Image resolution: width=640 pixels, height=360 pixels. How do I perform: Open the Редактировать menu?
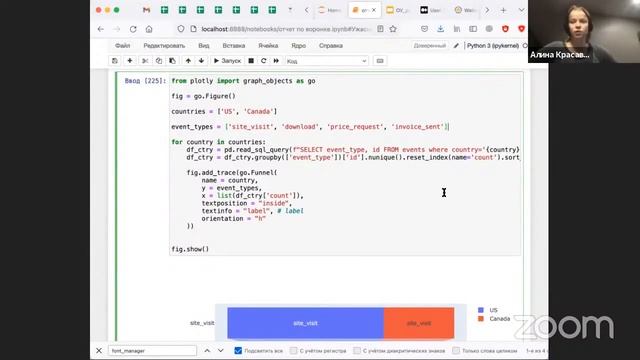[x=164, y=46]
